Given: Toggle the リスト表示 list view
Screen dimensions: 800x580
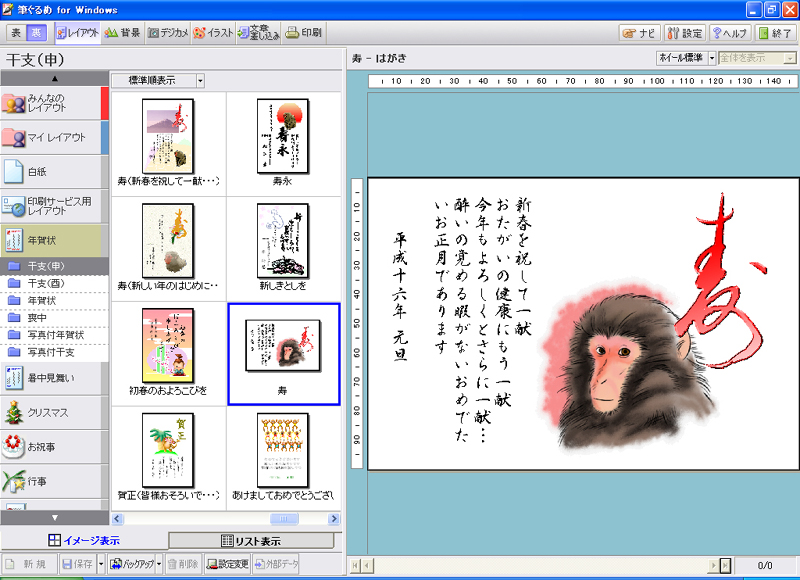Looking at the screenshot, I should point(255,541).
